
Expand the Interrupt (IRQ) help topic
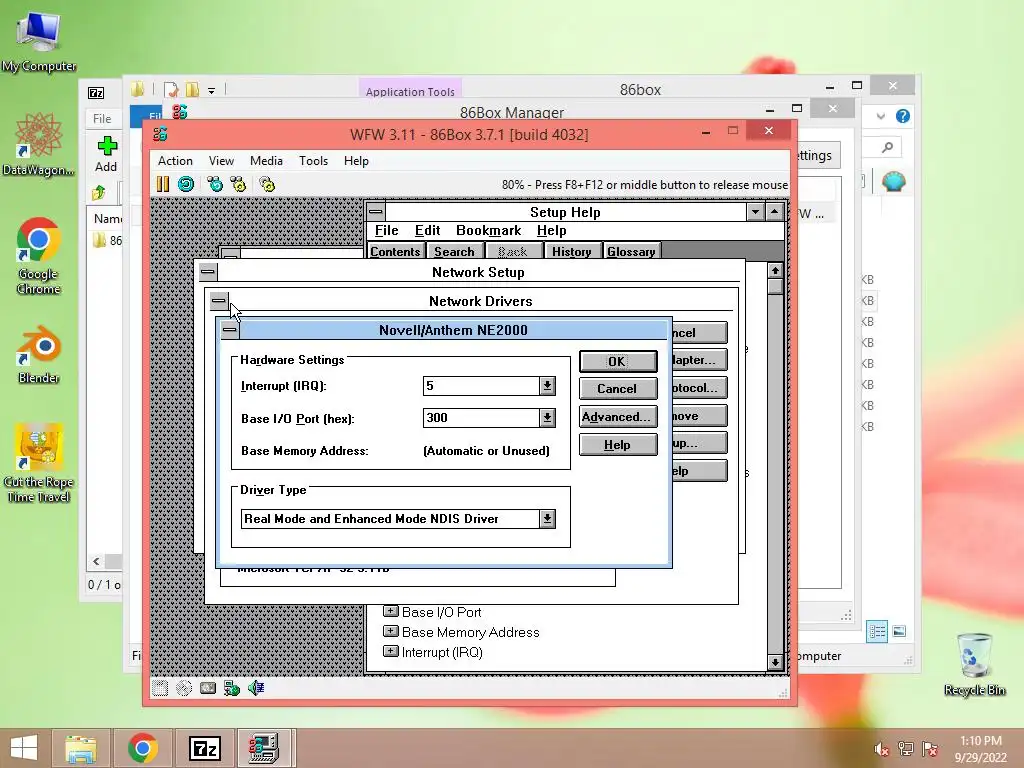click(x=391, y=651)
